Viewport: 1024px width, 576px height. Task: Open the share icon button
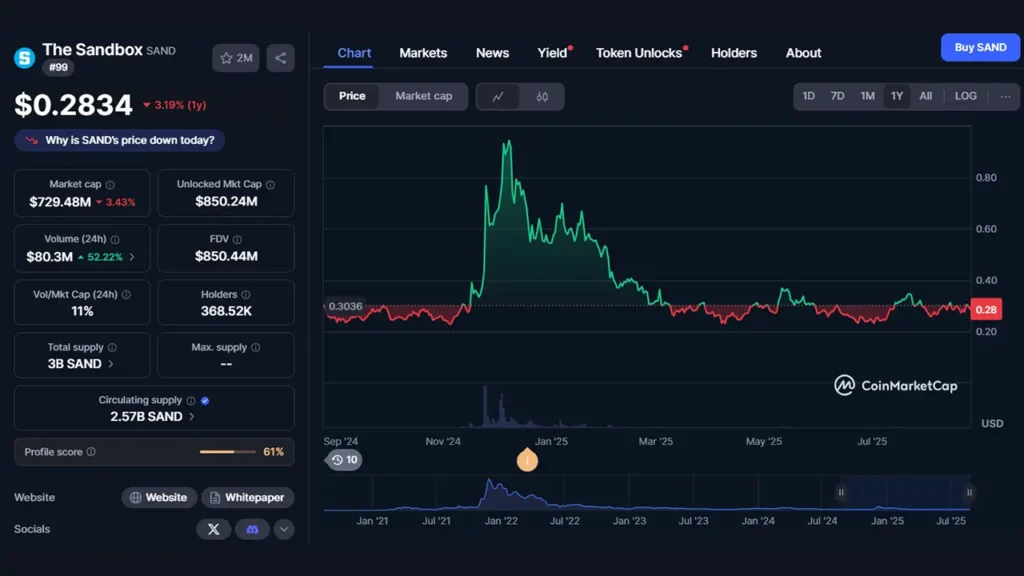click(280, 58)
